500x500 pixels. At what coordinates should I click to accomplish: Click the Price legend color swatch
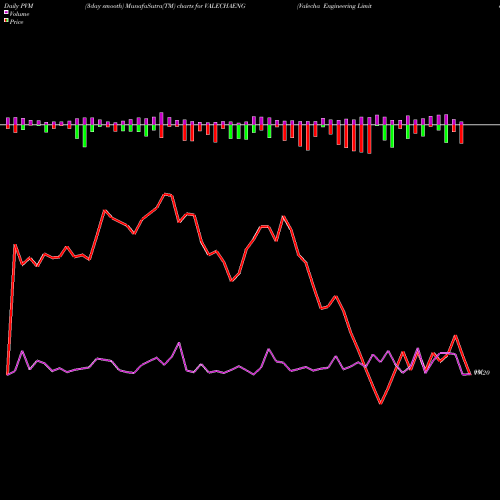point(6,21)
